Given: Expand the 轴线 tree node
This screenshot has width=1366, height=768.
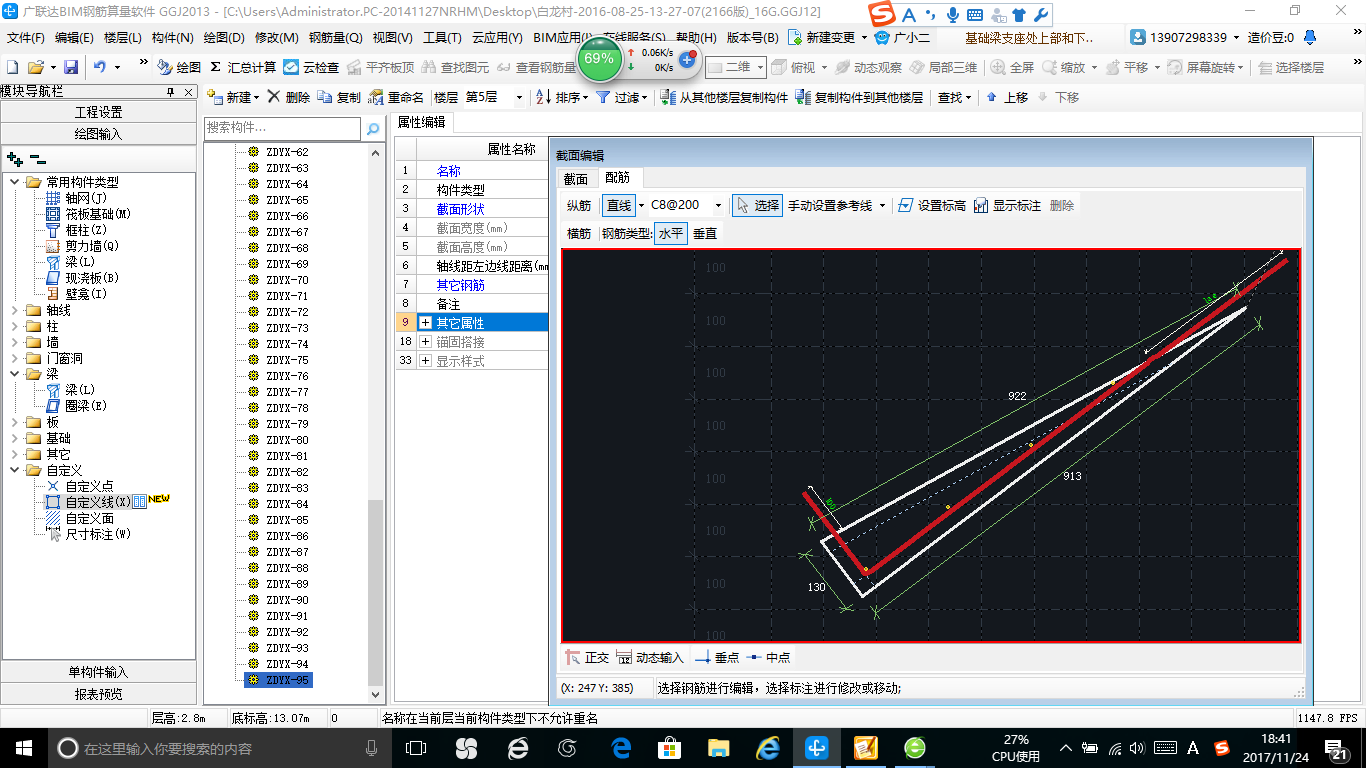Looking at the screenshot, I should (15, 310).
